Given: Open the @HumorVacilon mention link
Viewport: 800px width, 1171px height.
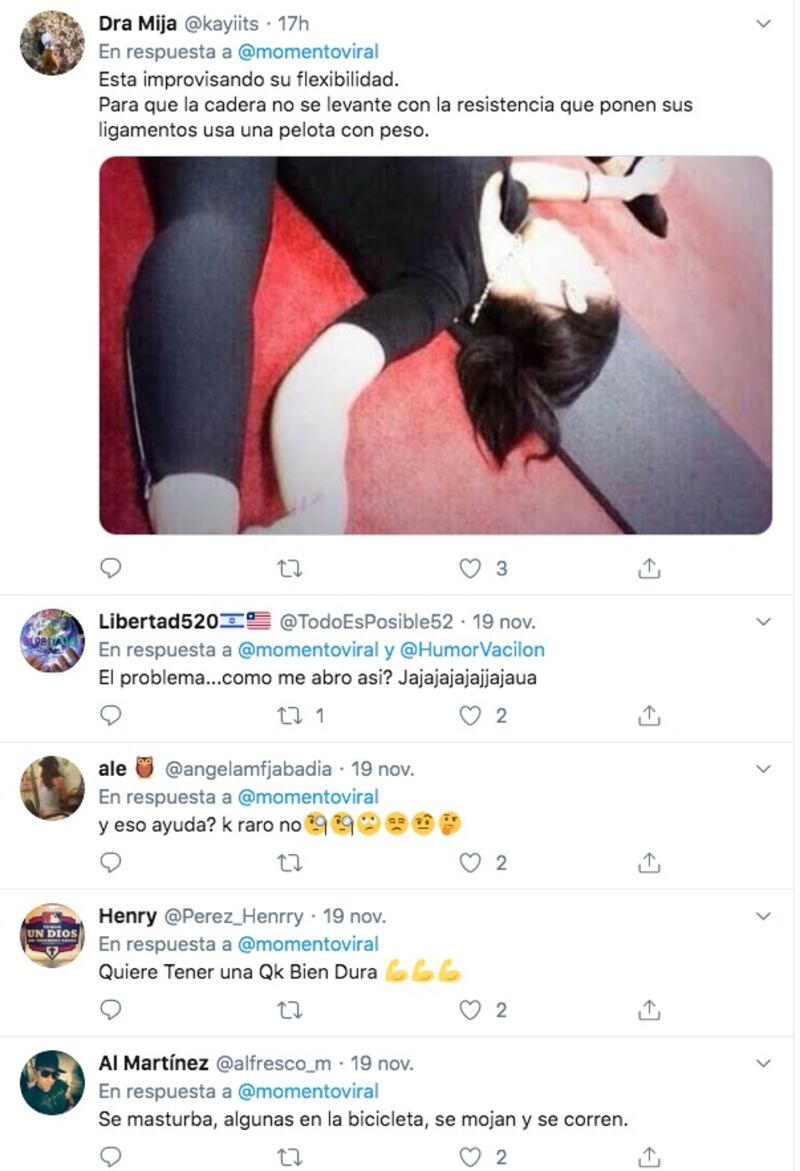Looking at the screenshot, I should pos(472,650).
